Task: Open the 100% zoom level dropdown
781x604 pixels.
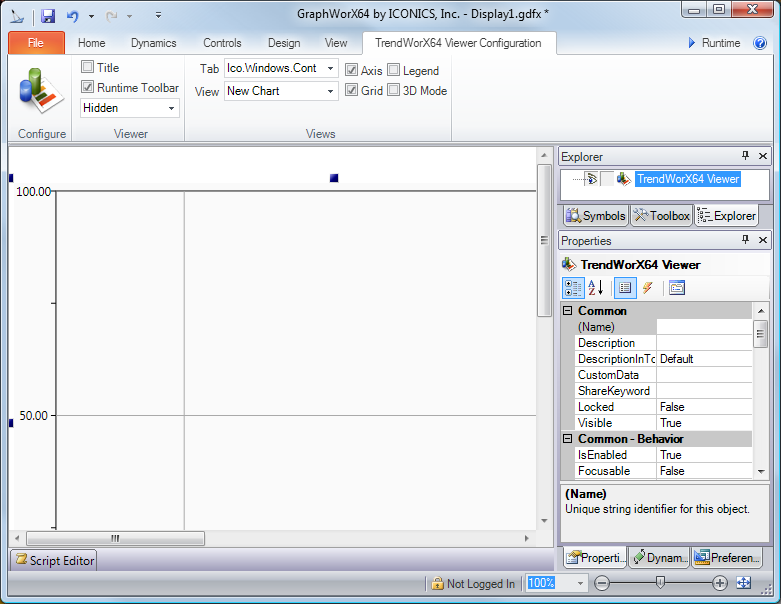Action: click(580, 583)
